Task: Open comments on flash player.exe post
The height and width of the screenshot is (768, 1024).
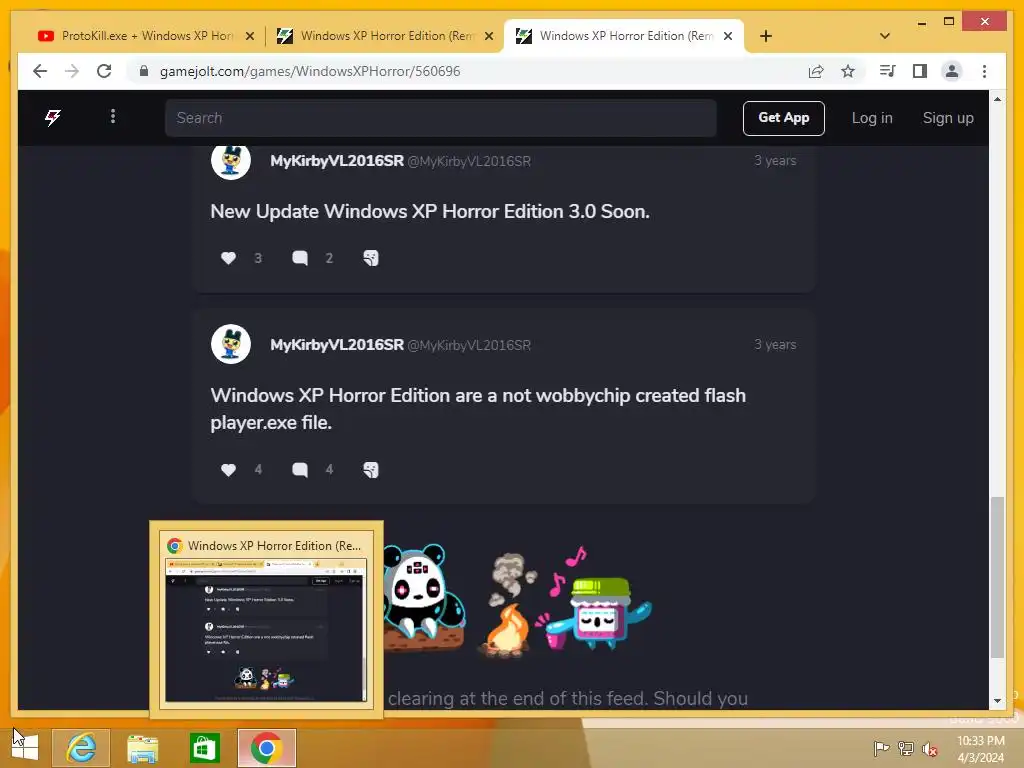Action: coord(300,470)
